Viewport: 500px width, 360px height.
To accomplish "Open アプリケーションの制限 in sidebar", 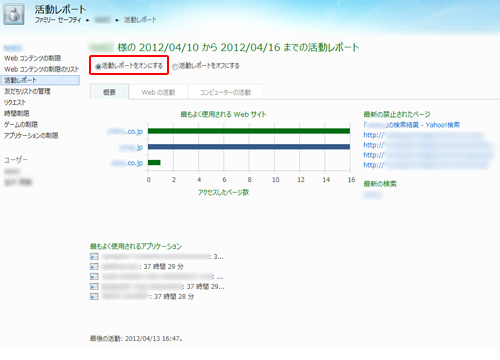I will [31, 135].
